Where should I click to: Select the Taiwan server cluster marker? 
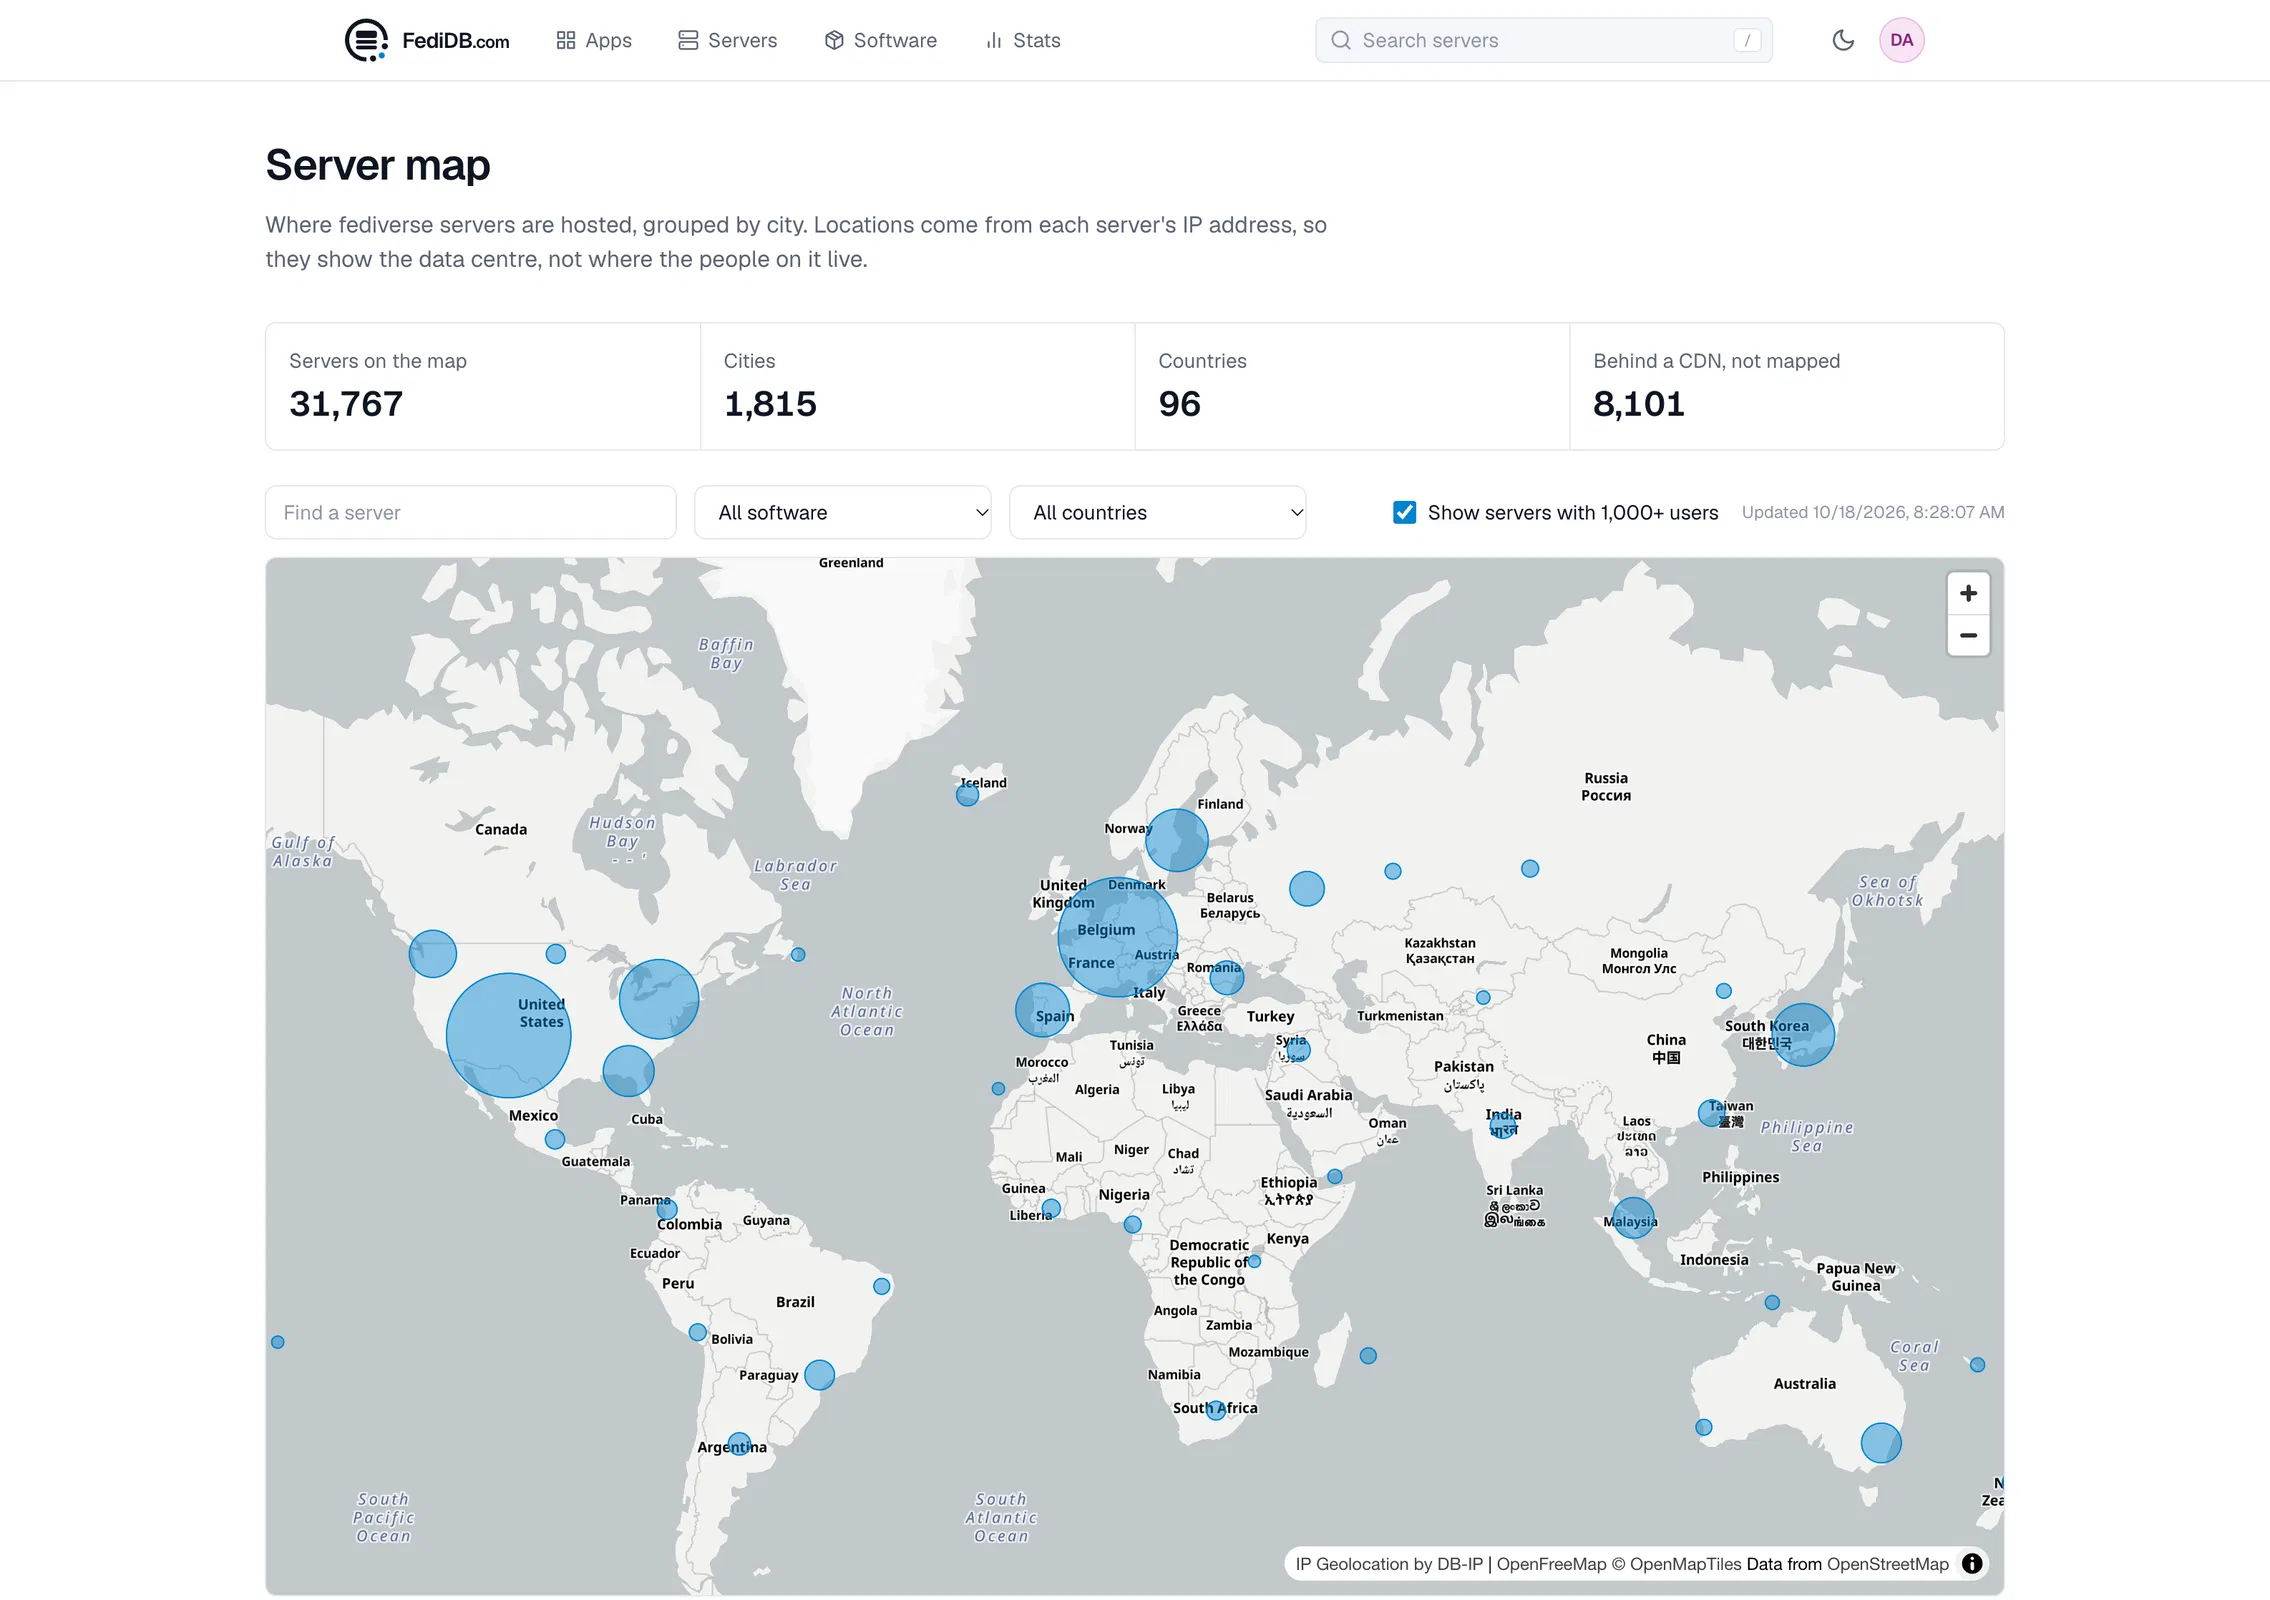click(x=1710, y=1112)
